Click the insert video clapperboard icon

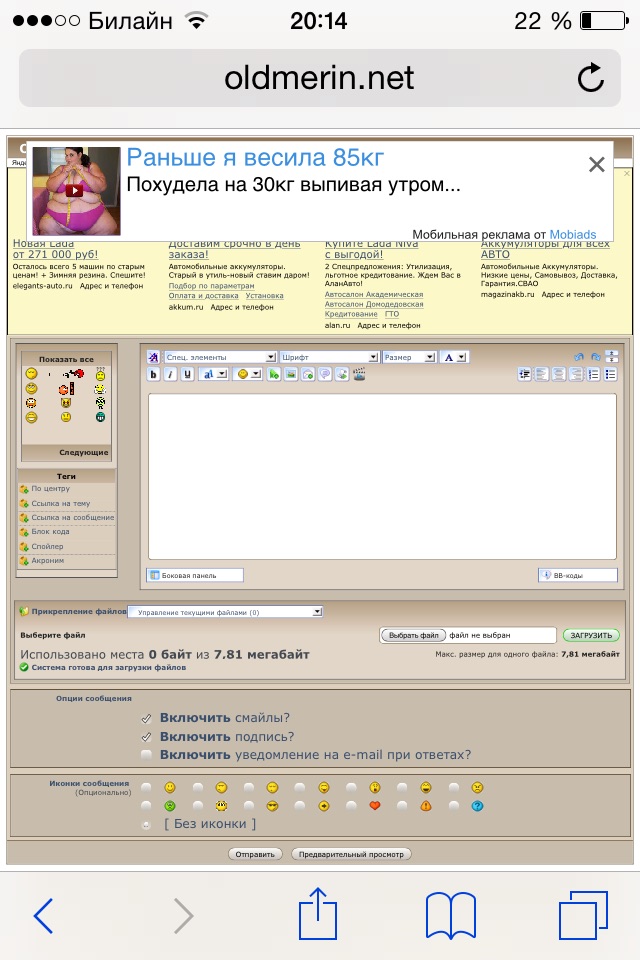360,374
